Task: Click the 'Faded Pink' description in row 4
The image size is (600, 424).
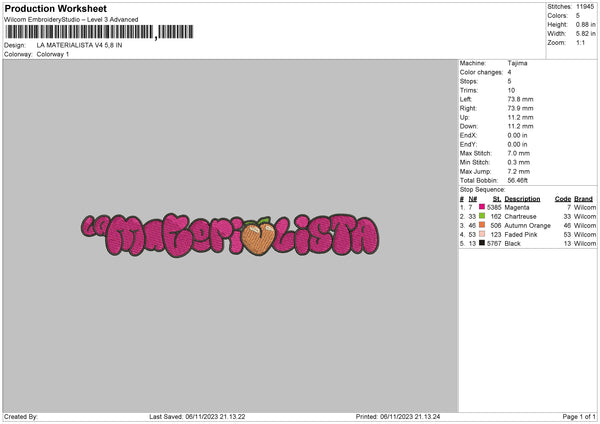Action: pyautogui.click(x=521, y=235)
